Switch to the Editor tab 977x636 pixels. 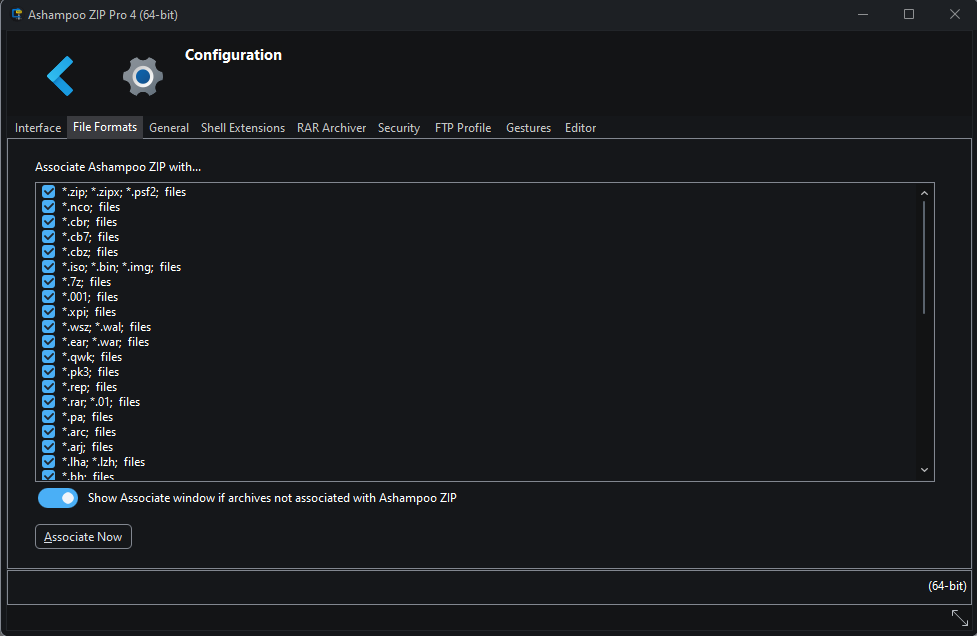pos(581,128)
